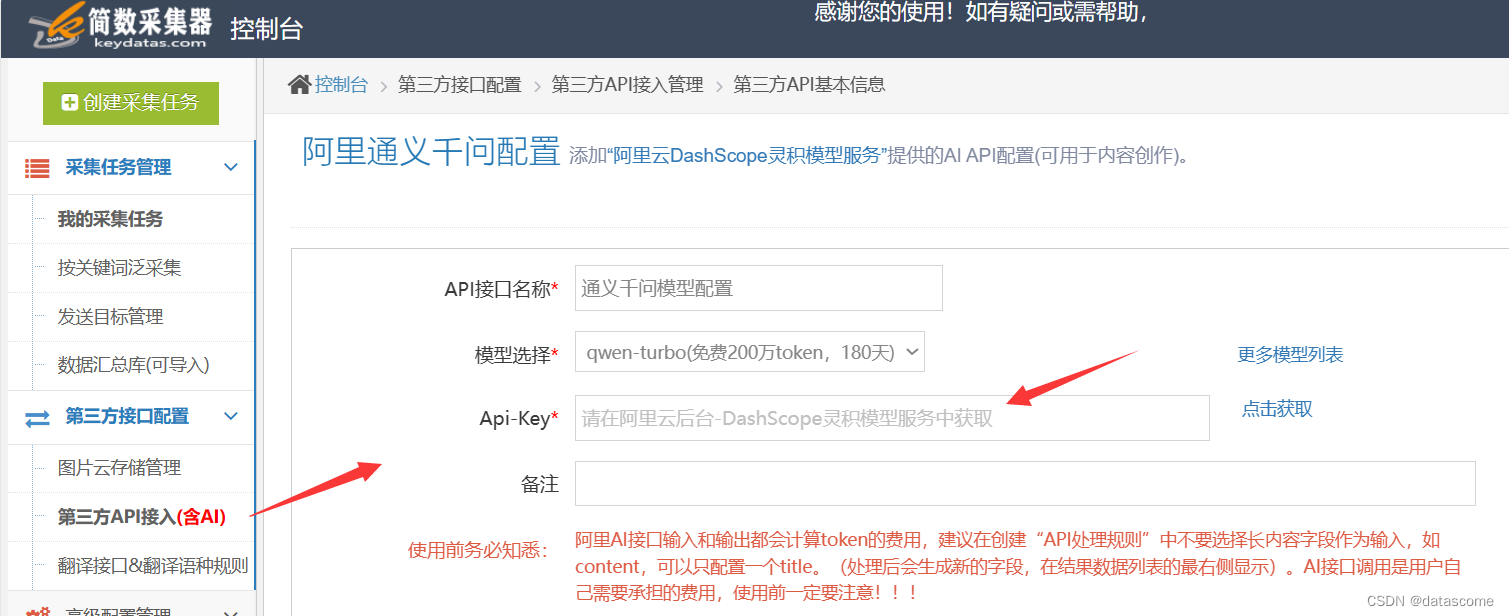1509x616 pixels.
Task: Open 翻译接口&翻译语种规则 in sidebar
Action: pyautogui.click(x=152, y=566)
